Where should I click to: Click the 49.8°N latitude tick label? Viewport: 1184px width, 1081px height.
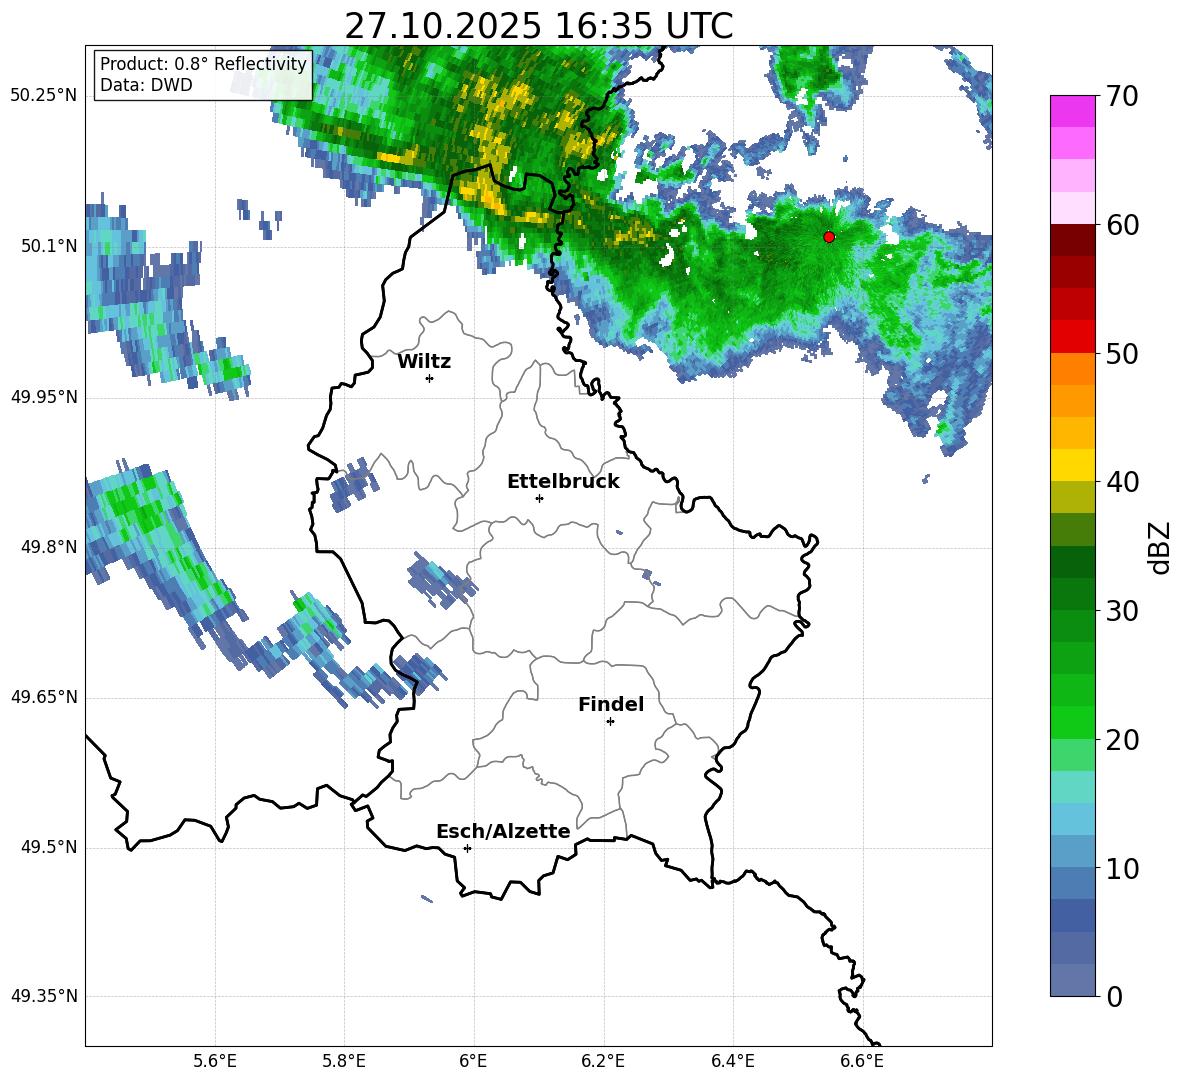(49, 547)
